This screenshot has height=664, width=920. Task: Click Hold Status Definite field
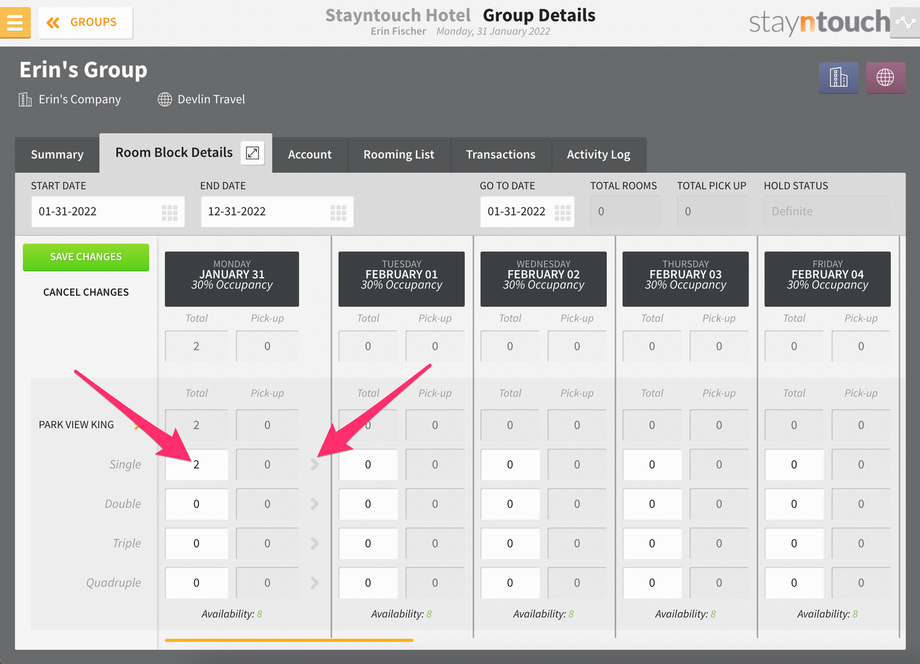coord(827,212)
